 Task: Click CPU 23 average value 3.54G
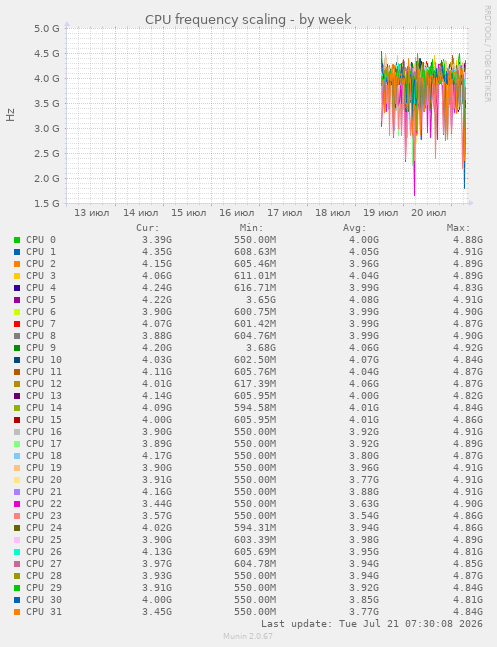(364, 515)
